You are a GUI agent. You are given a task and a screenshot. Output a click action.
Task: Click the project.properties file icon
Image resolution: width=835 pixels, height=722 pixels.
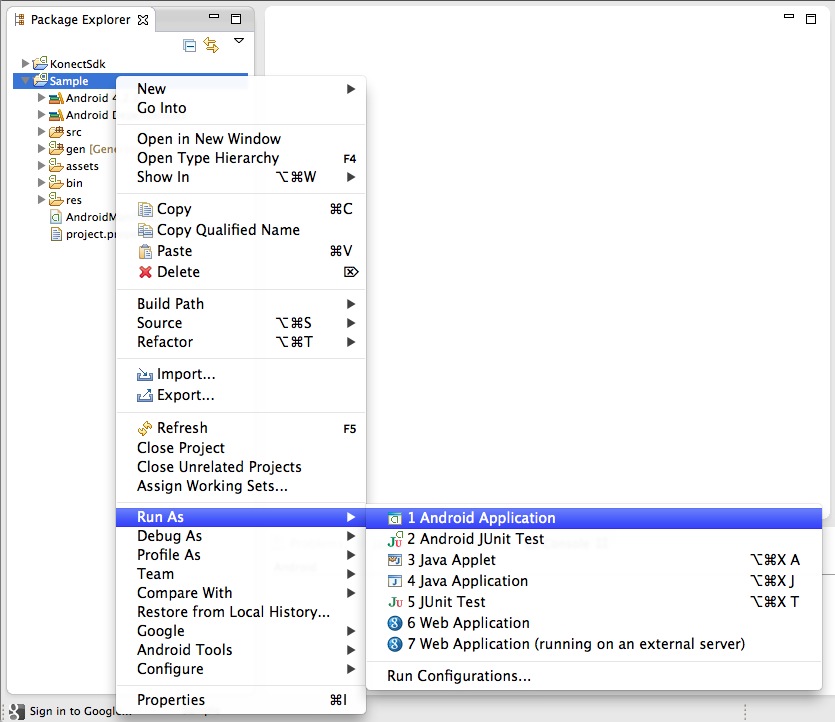55,234
